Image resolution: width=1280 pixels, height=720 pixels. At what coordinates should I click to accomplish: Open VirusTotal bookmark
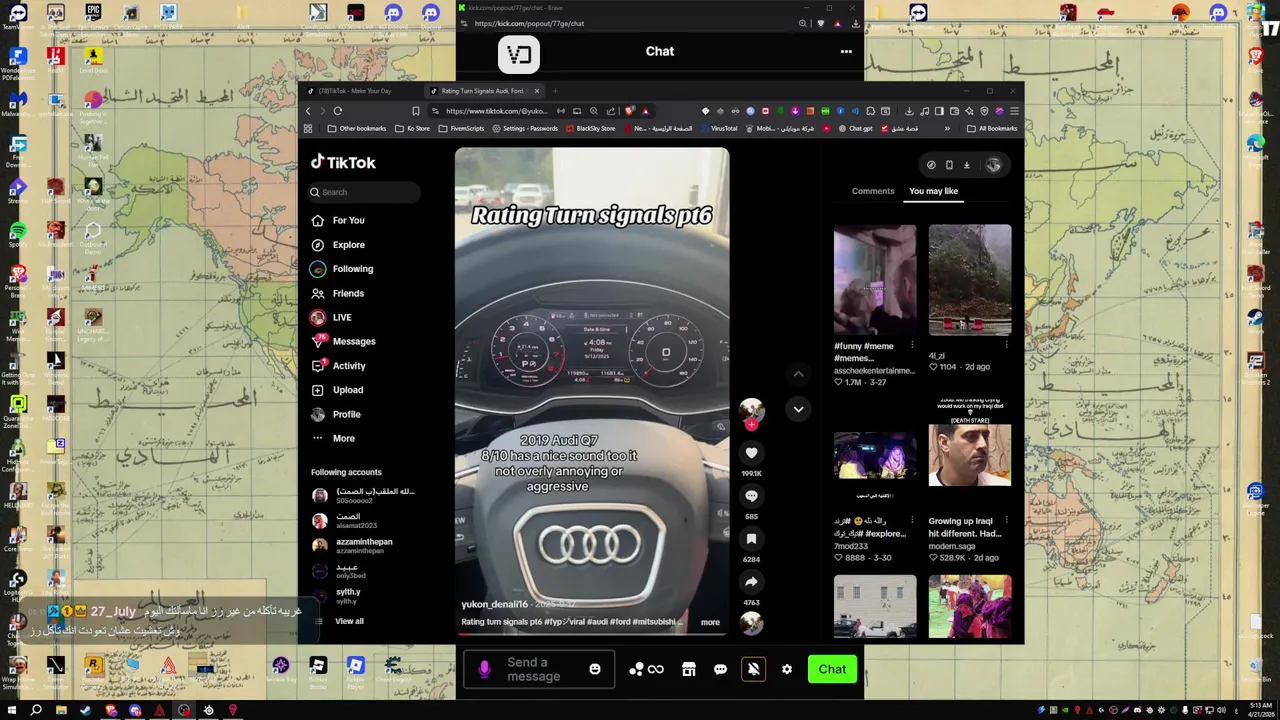718,128
